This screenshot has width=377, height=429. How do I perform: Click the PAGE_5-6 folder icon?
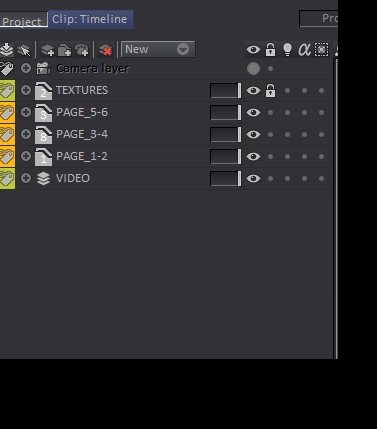click(43, 113)
